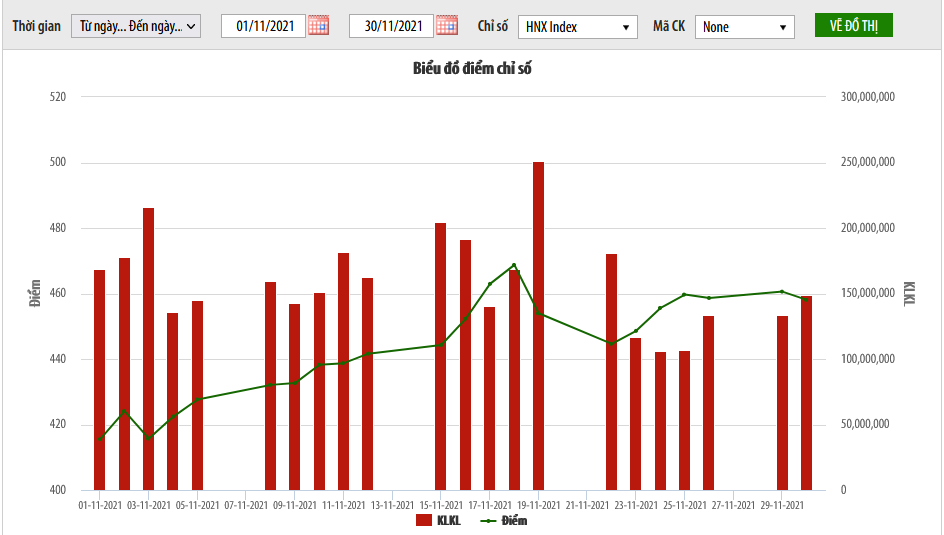Click the volume bar for 03-11-2021
The height and width of the screenshot is (535, 944).
[x=148, y=349]
